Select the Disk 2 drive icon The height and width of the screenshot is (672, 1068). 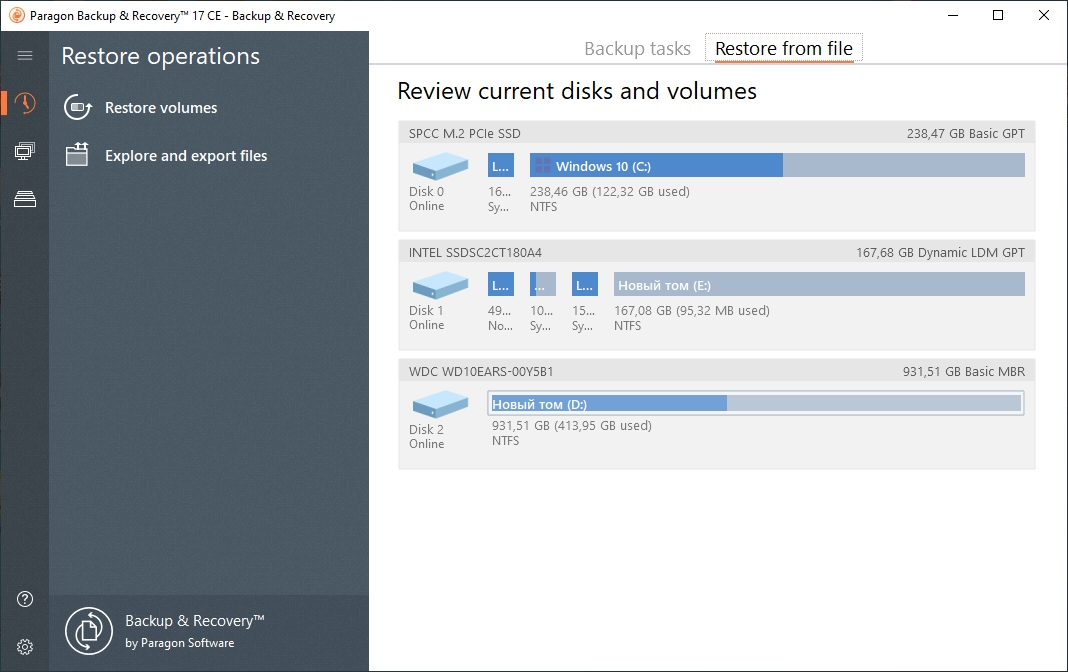click(x=440, y=404)
